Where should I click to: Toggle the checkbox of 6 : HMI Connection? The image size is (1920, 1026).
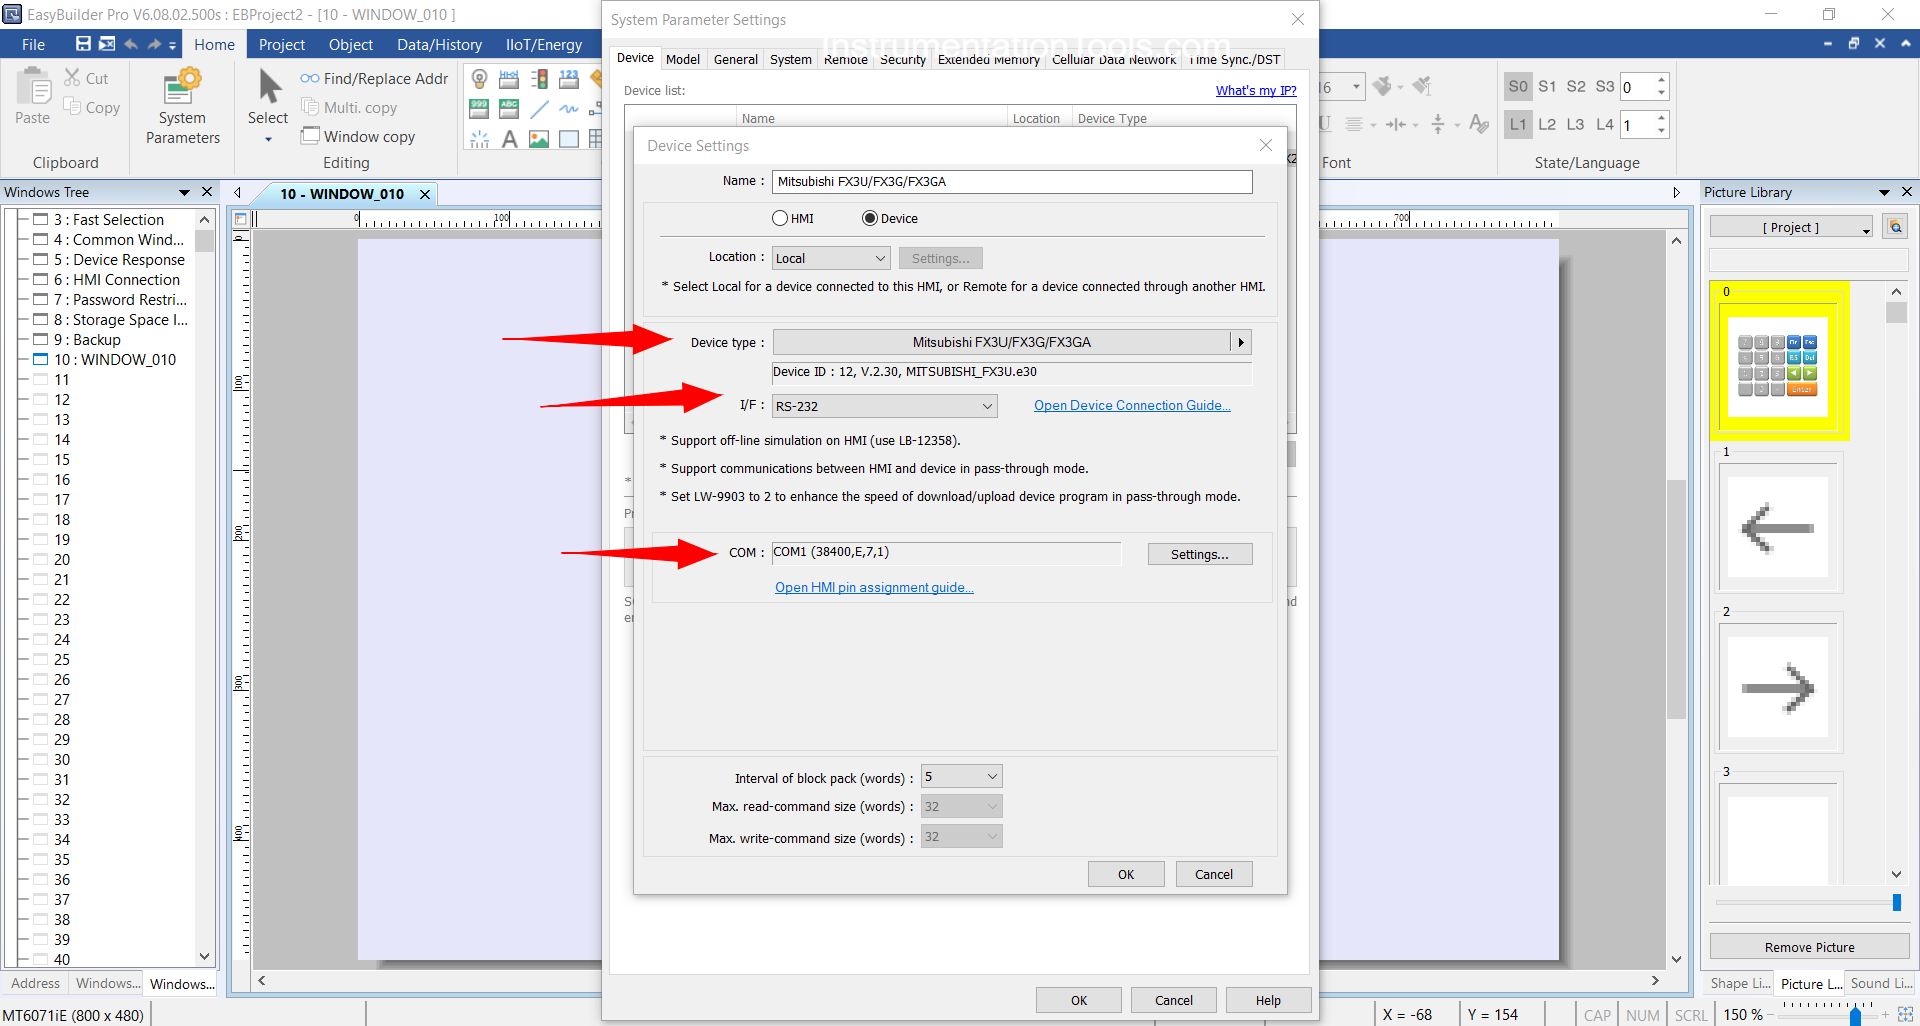(x=41, y=279)
